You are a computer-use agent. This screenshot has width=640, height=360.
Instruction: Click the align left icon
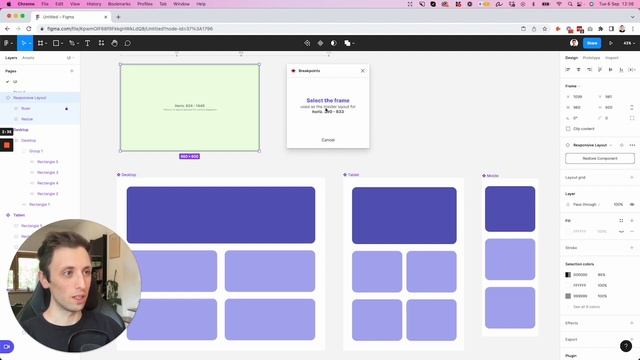pyautogui.click(x=568, y=70)
